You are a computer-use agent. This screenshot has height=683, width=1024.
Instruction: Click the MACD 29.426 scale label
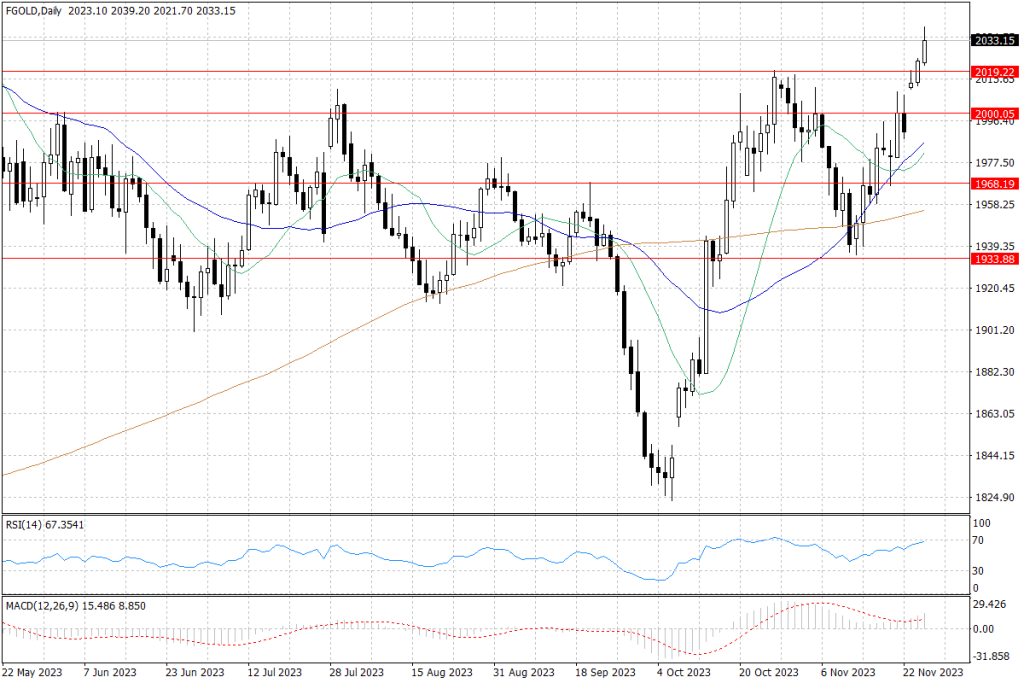[x=990, y=606]
